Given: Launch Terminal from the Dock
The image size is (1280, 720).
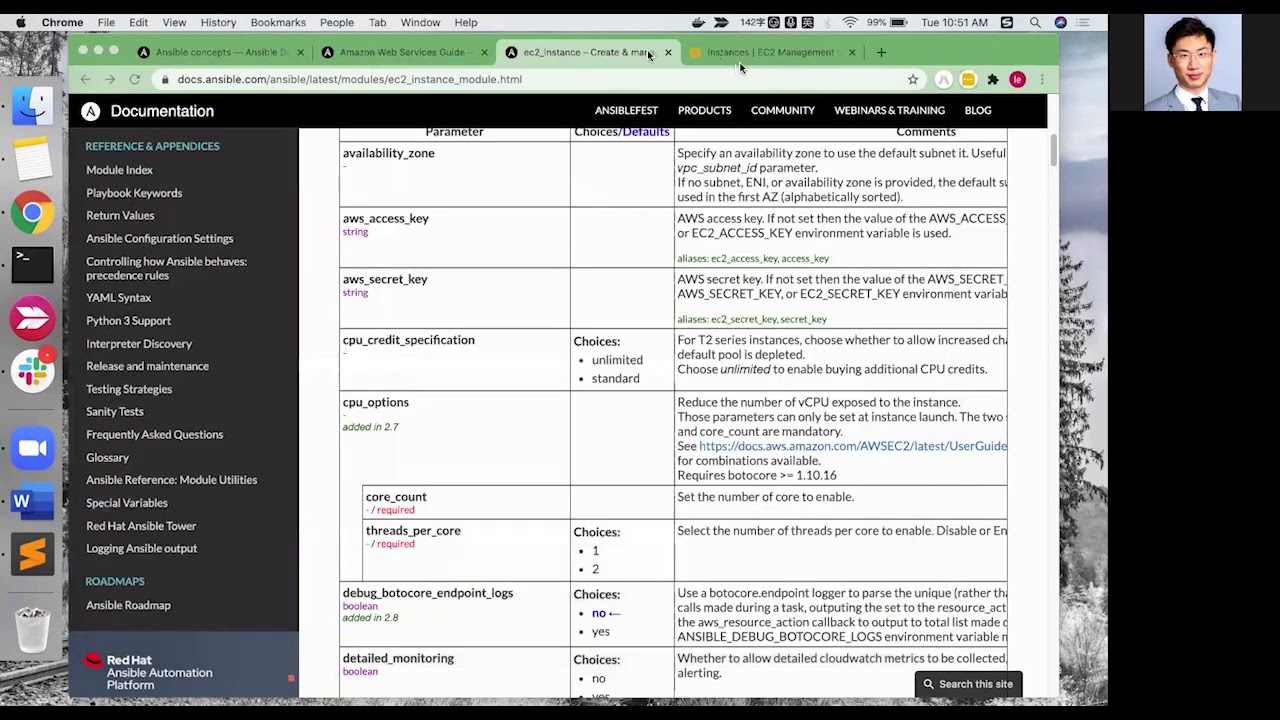Looking at the screenshot, I should pyautogui.click(x=32, y=265).
